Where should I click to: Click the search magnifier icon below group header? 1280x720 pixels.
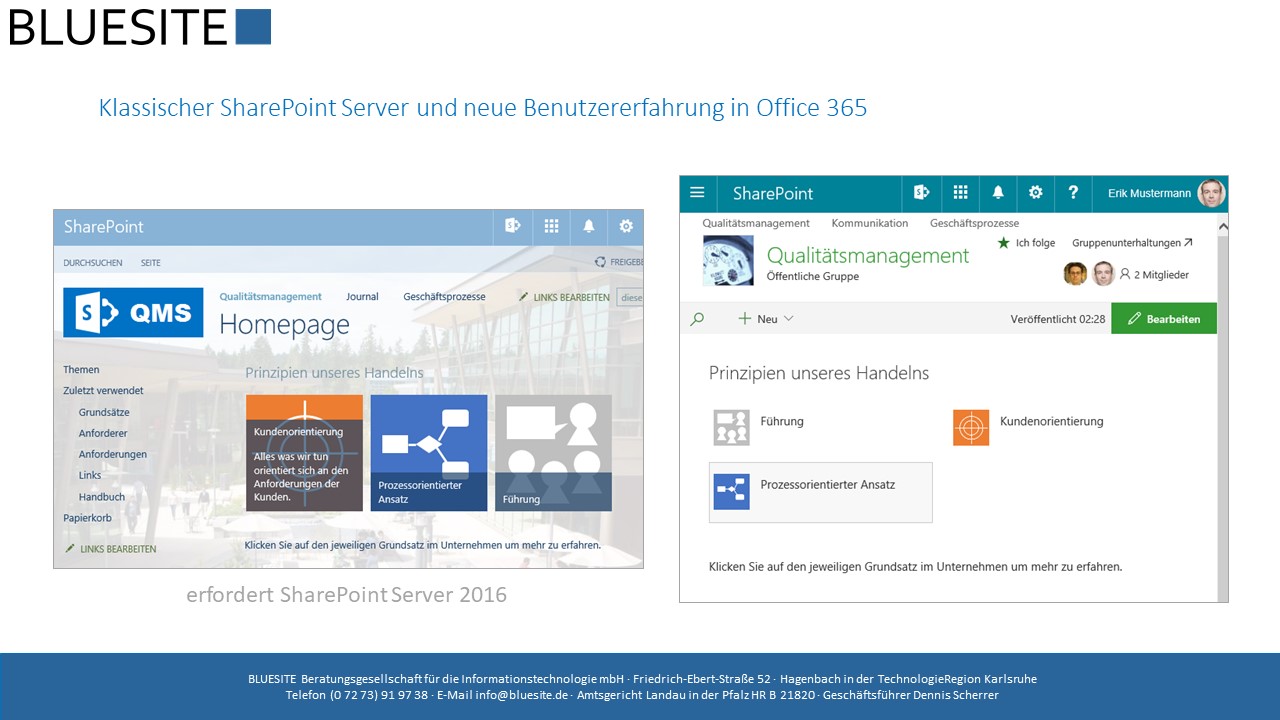697,319
